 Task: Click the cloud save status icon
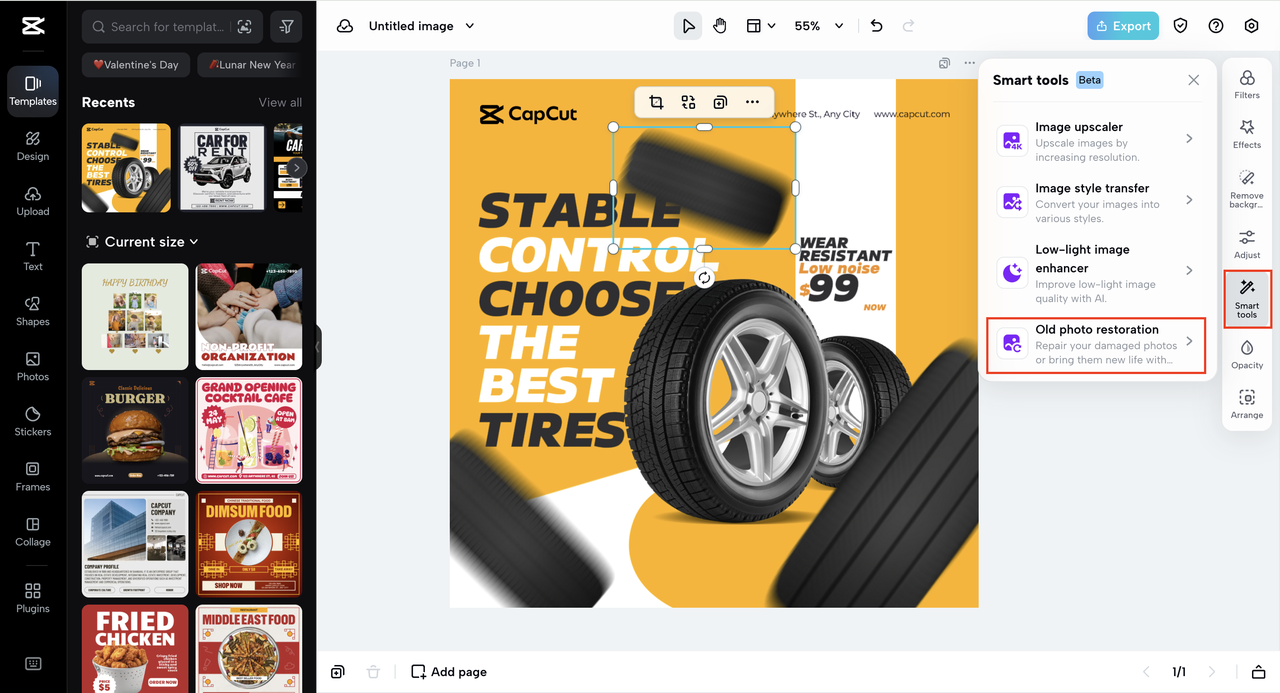tap(345, 26)
